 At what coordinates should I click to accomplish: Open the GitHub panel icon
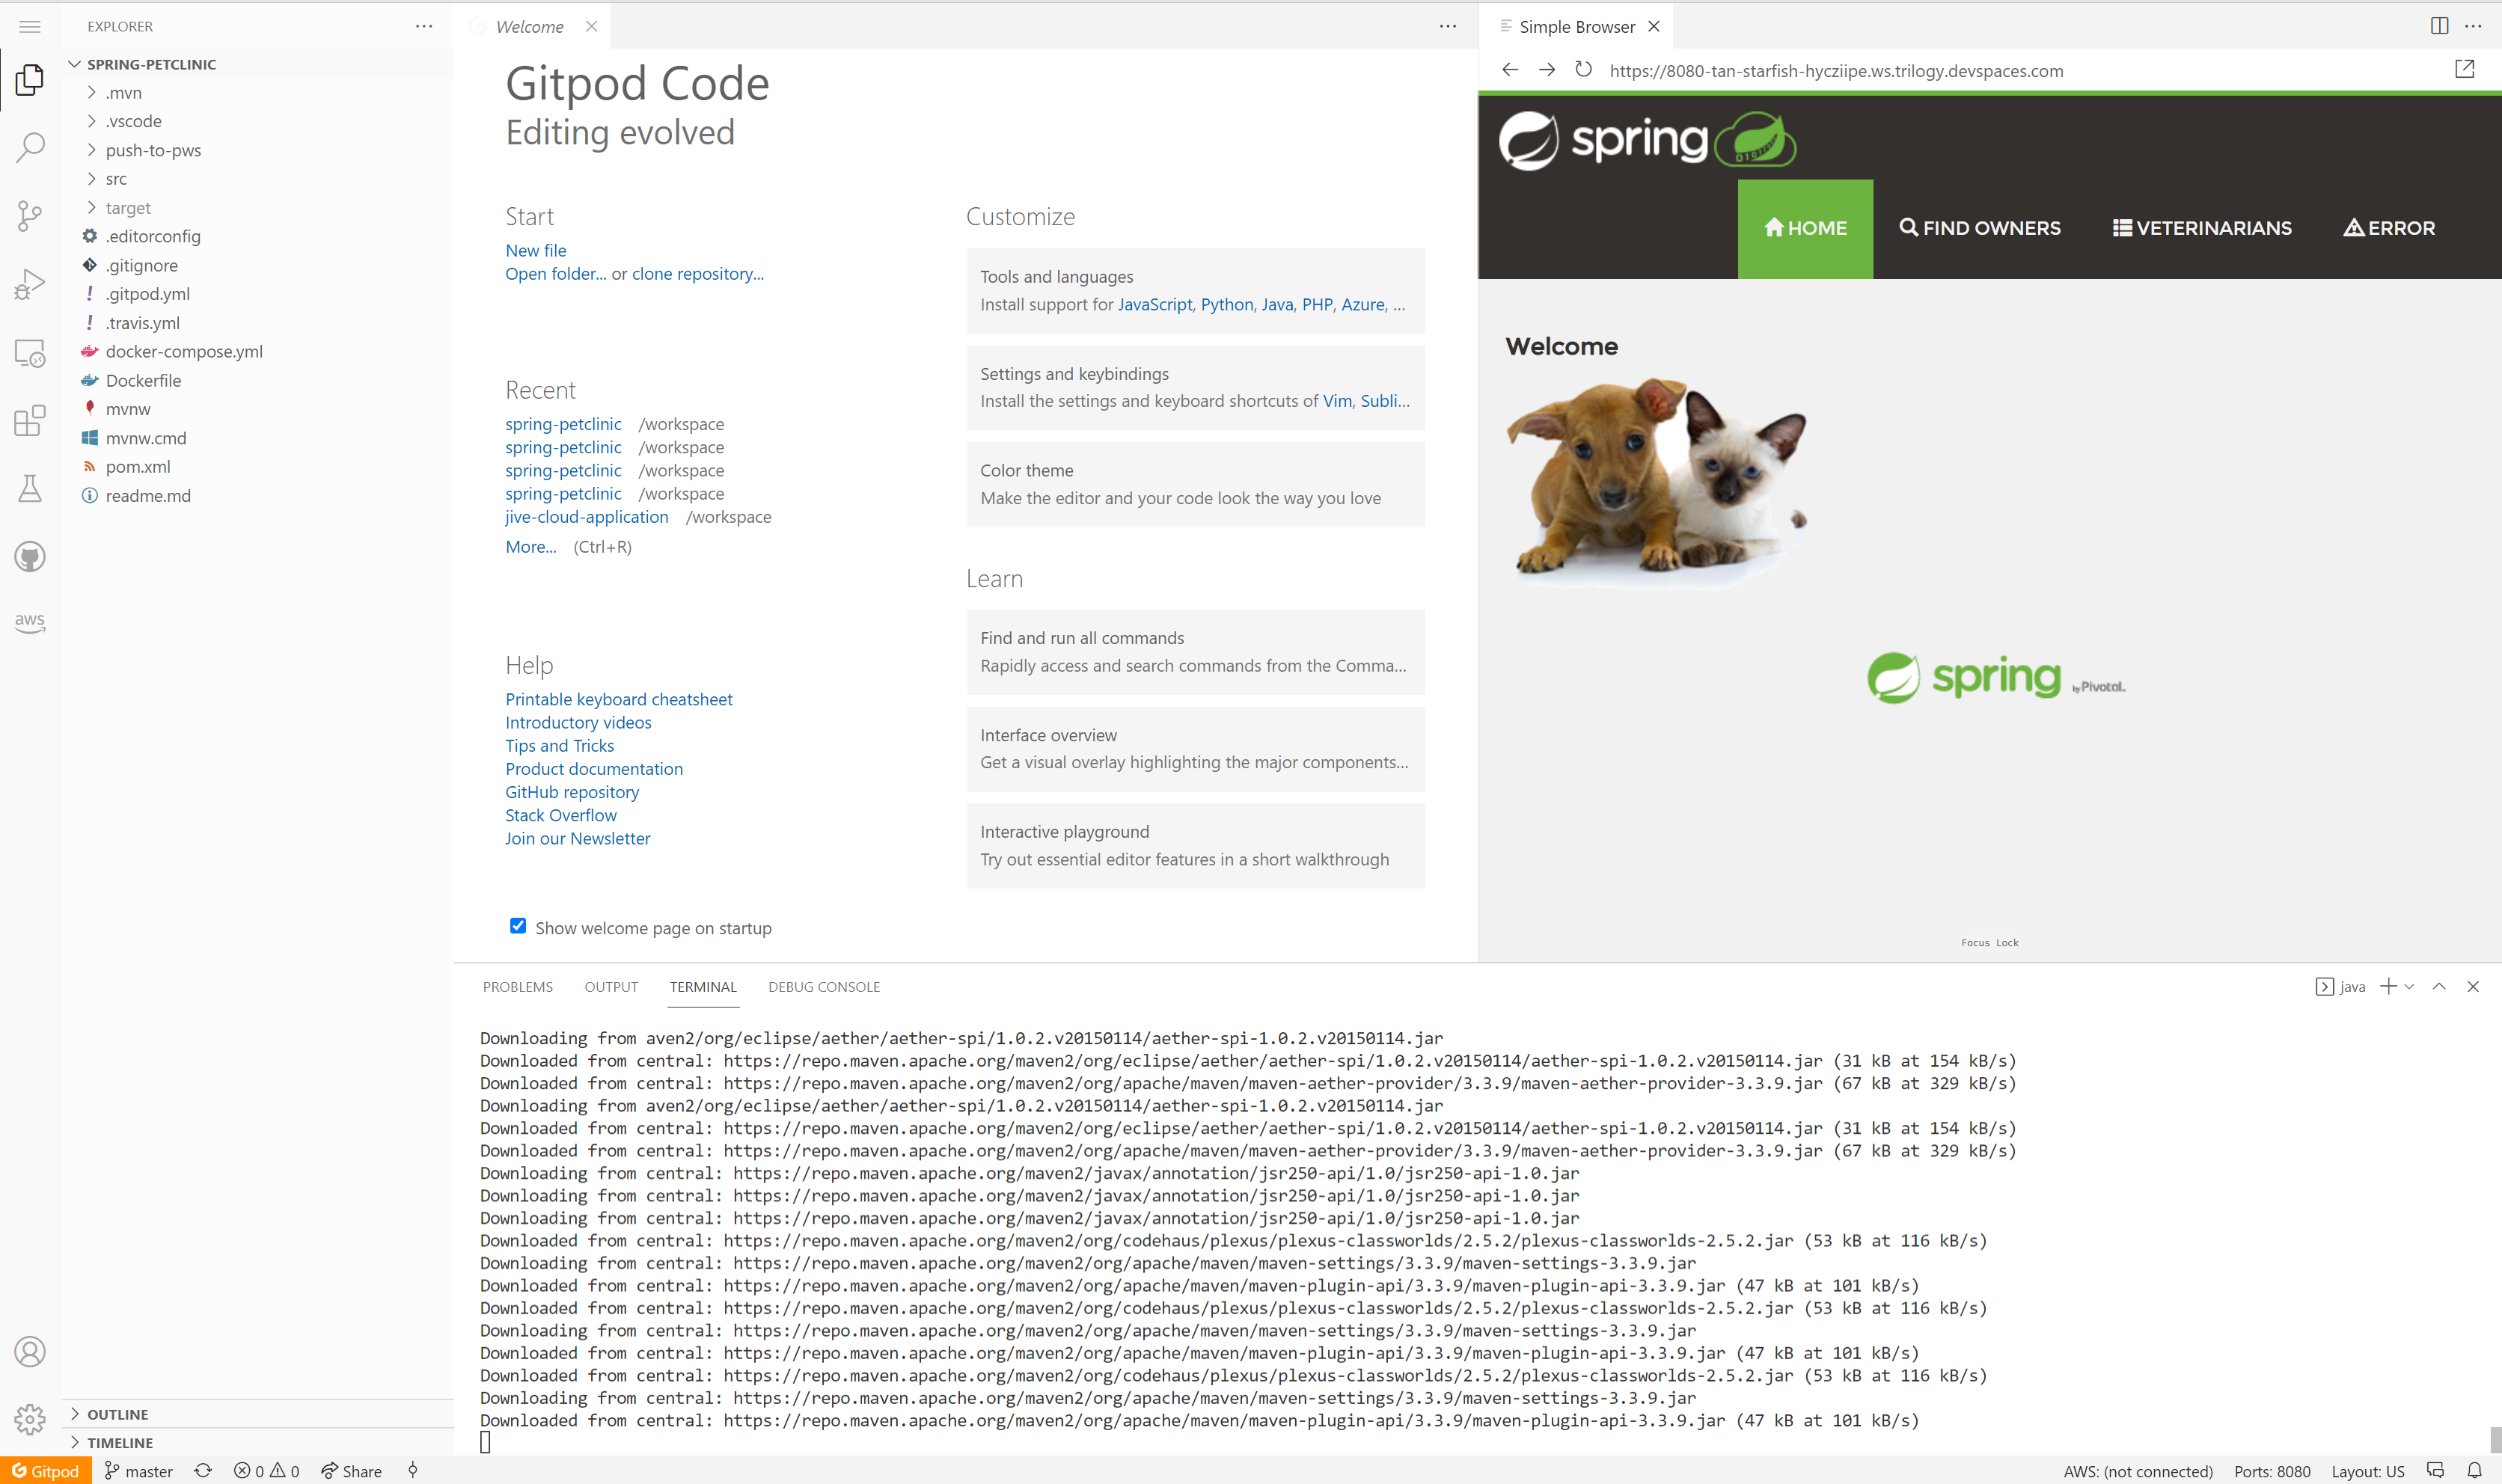pyautogui.click(x=30, y=557)
